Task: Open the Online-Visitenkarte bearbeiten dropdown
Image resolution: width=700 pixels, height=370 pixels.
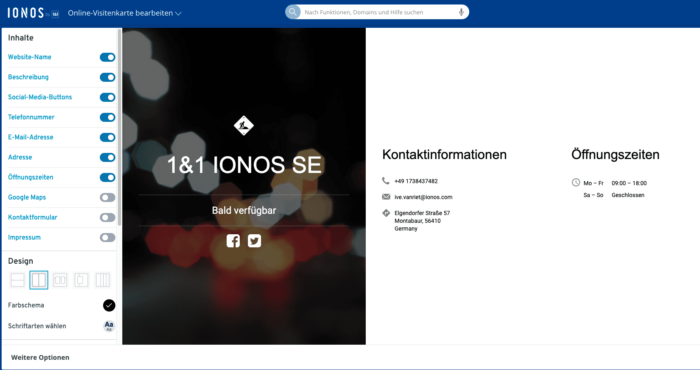Action: point(125,13)
